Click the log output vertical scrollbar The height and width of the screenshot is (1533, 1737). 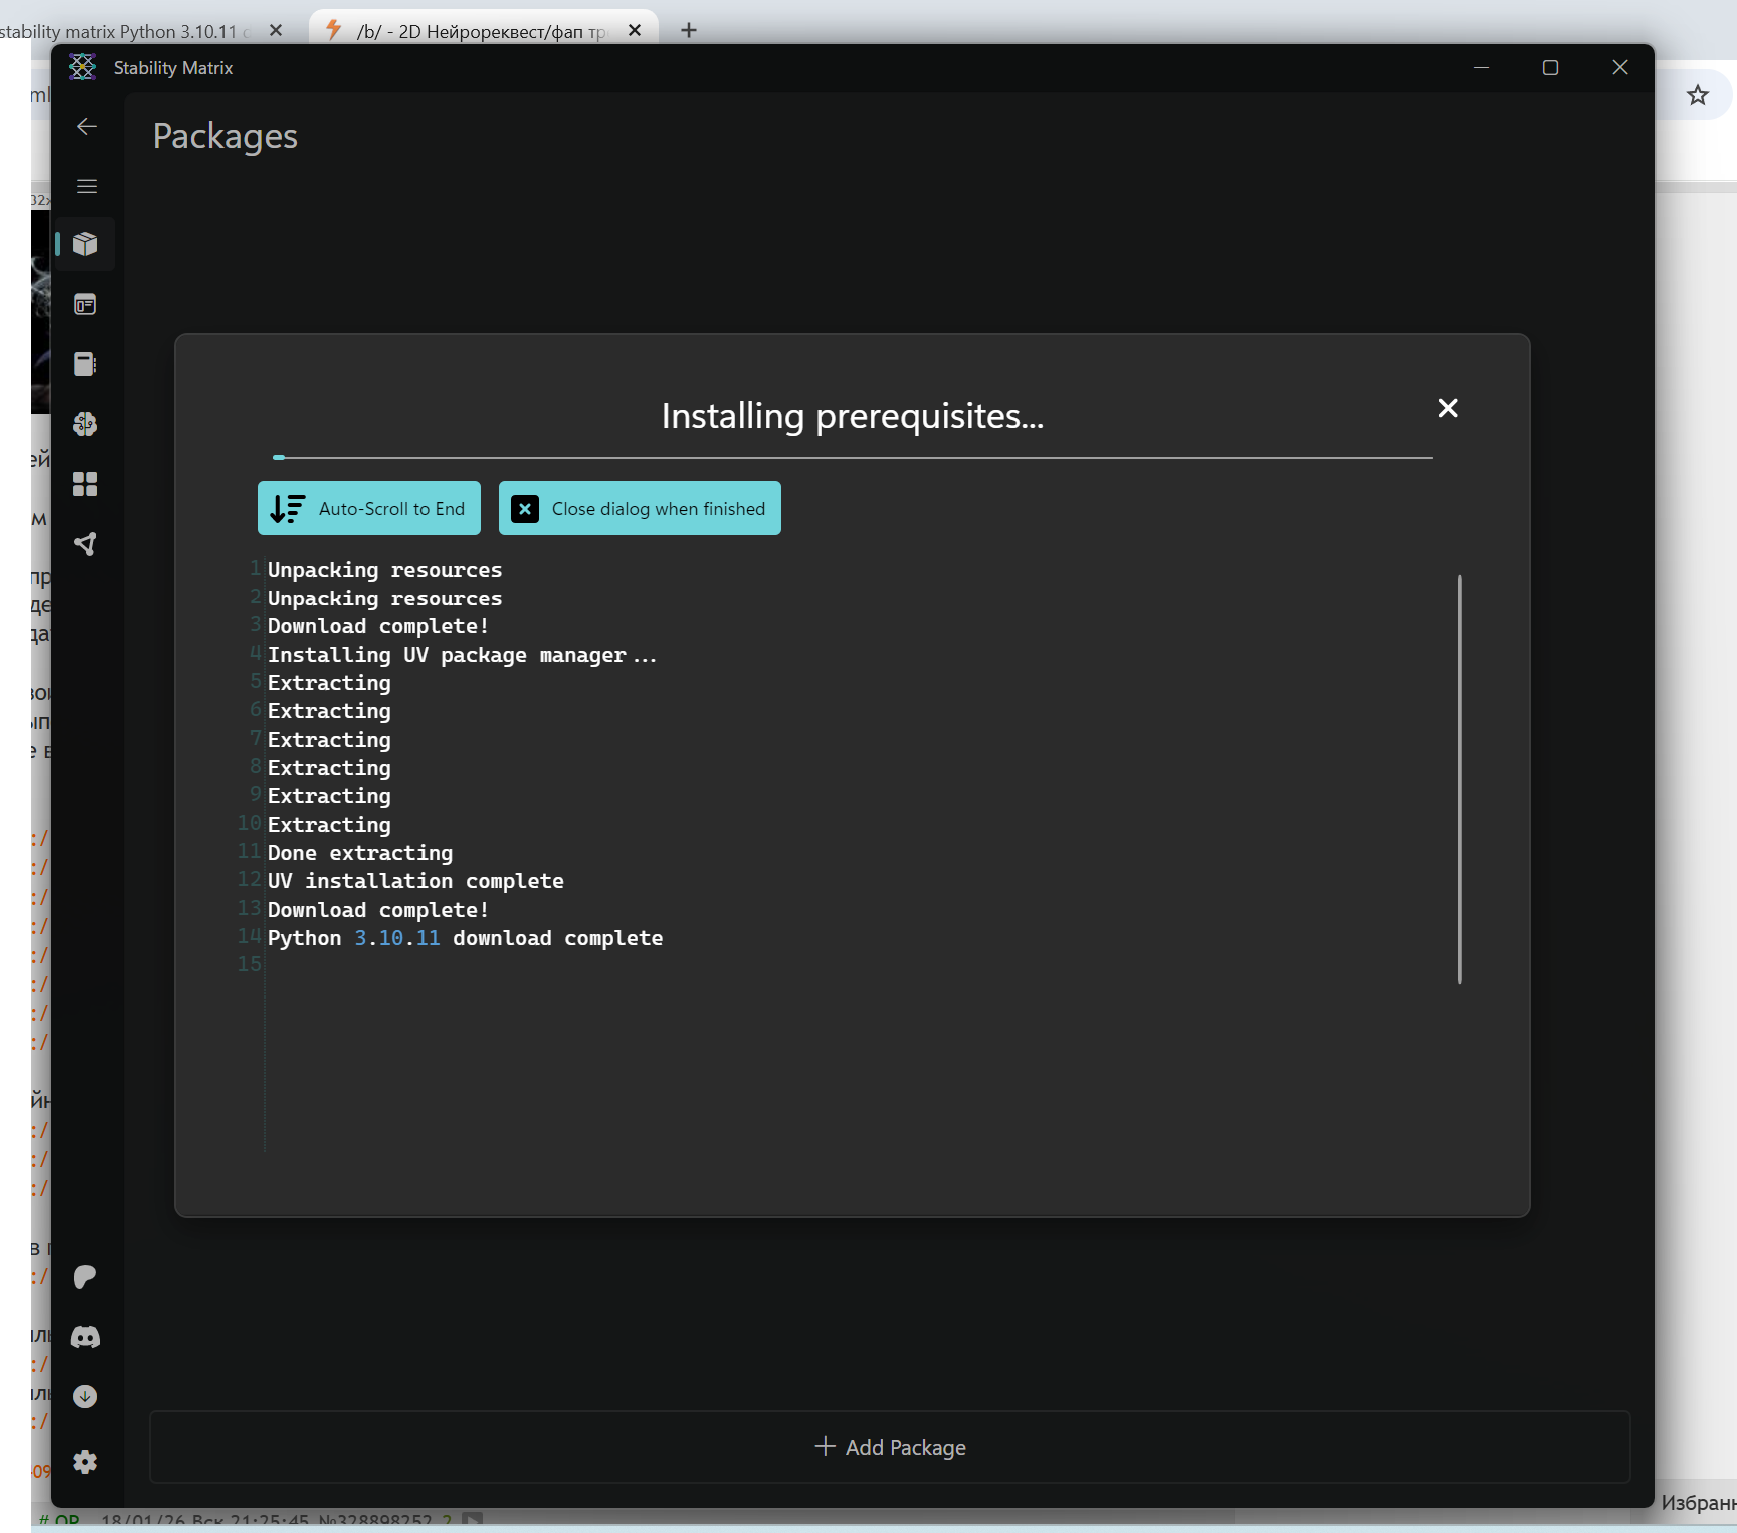click(x=1460, y=779)
